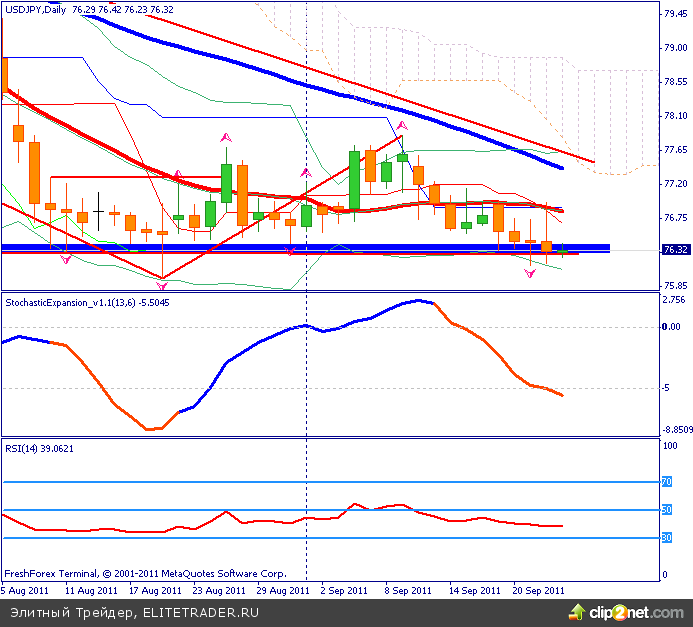The height and width of the screenshot is (627, 693).
Task: Select the up-fractal arrow above 23 Aug candle
Action: 226,136
